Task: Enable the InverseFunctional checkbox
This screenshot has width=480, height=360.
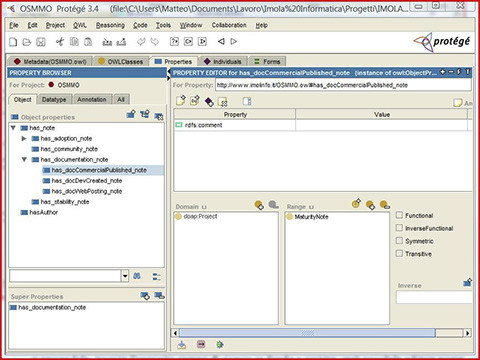Action: coord(399,228)
